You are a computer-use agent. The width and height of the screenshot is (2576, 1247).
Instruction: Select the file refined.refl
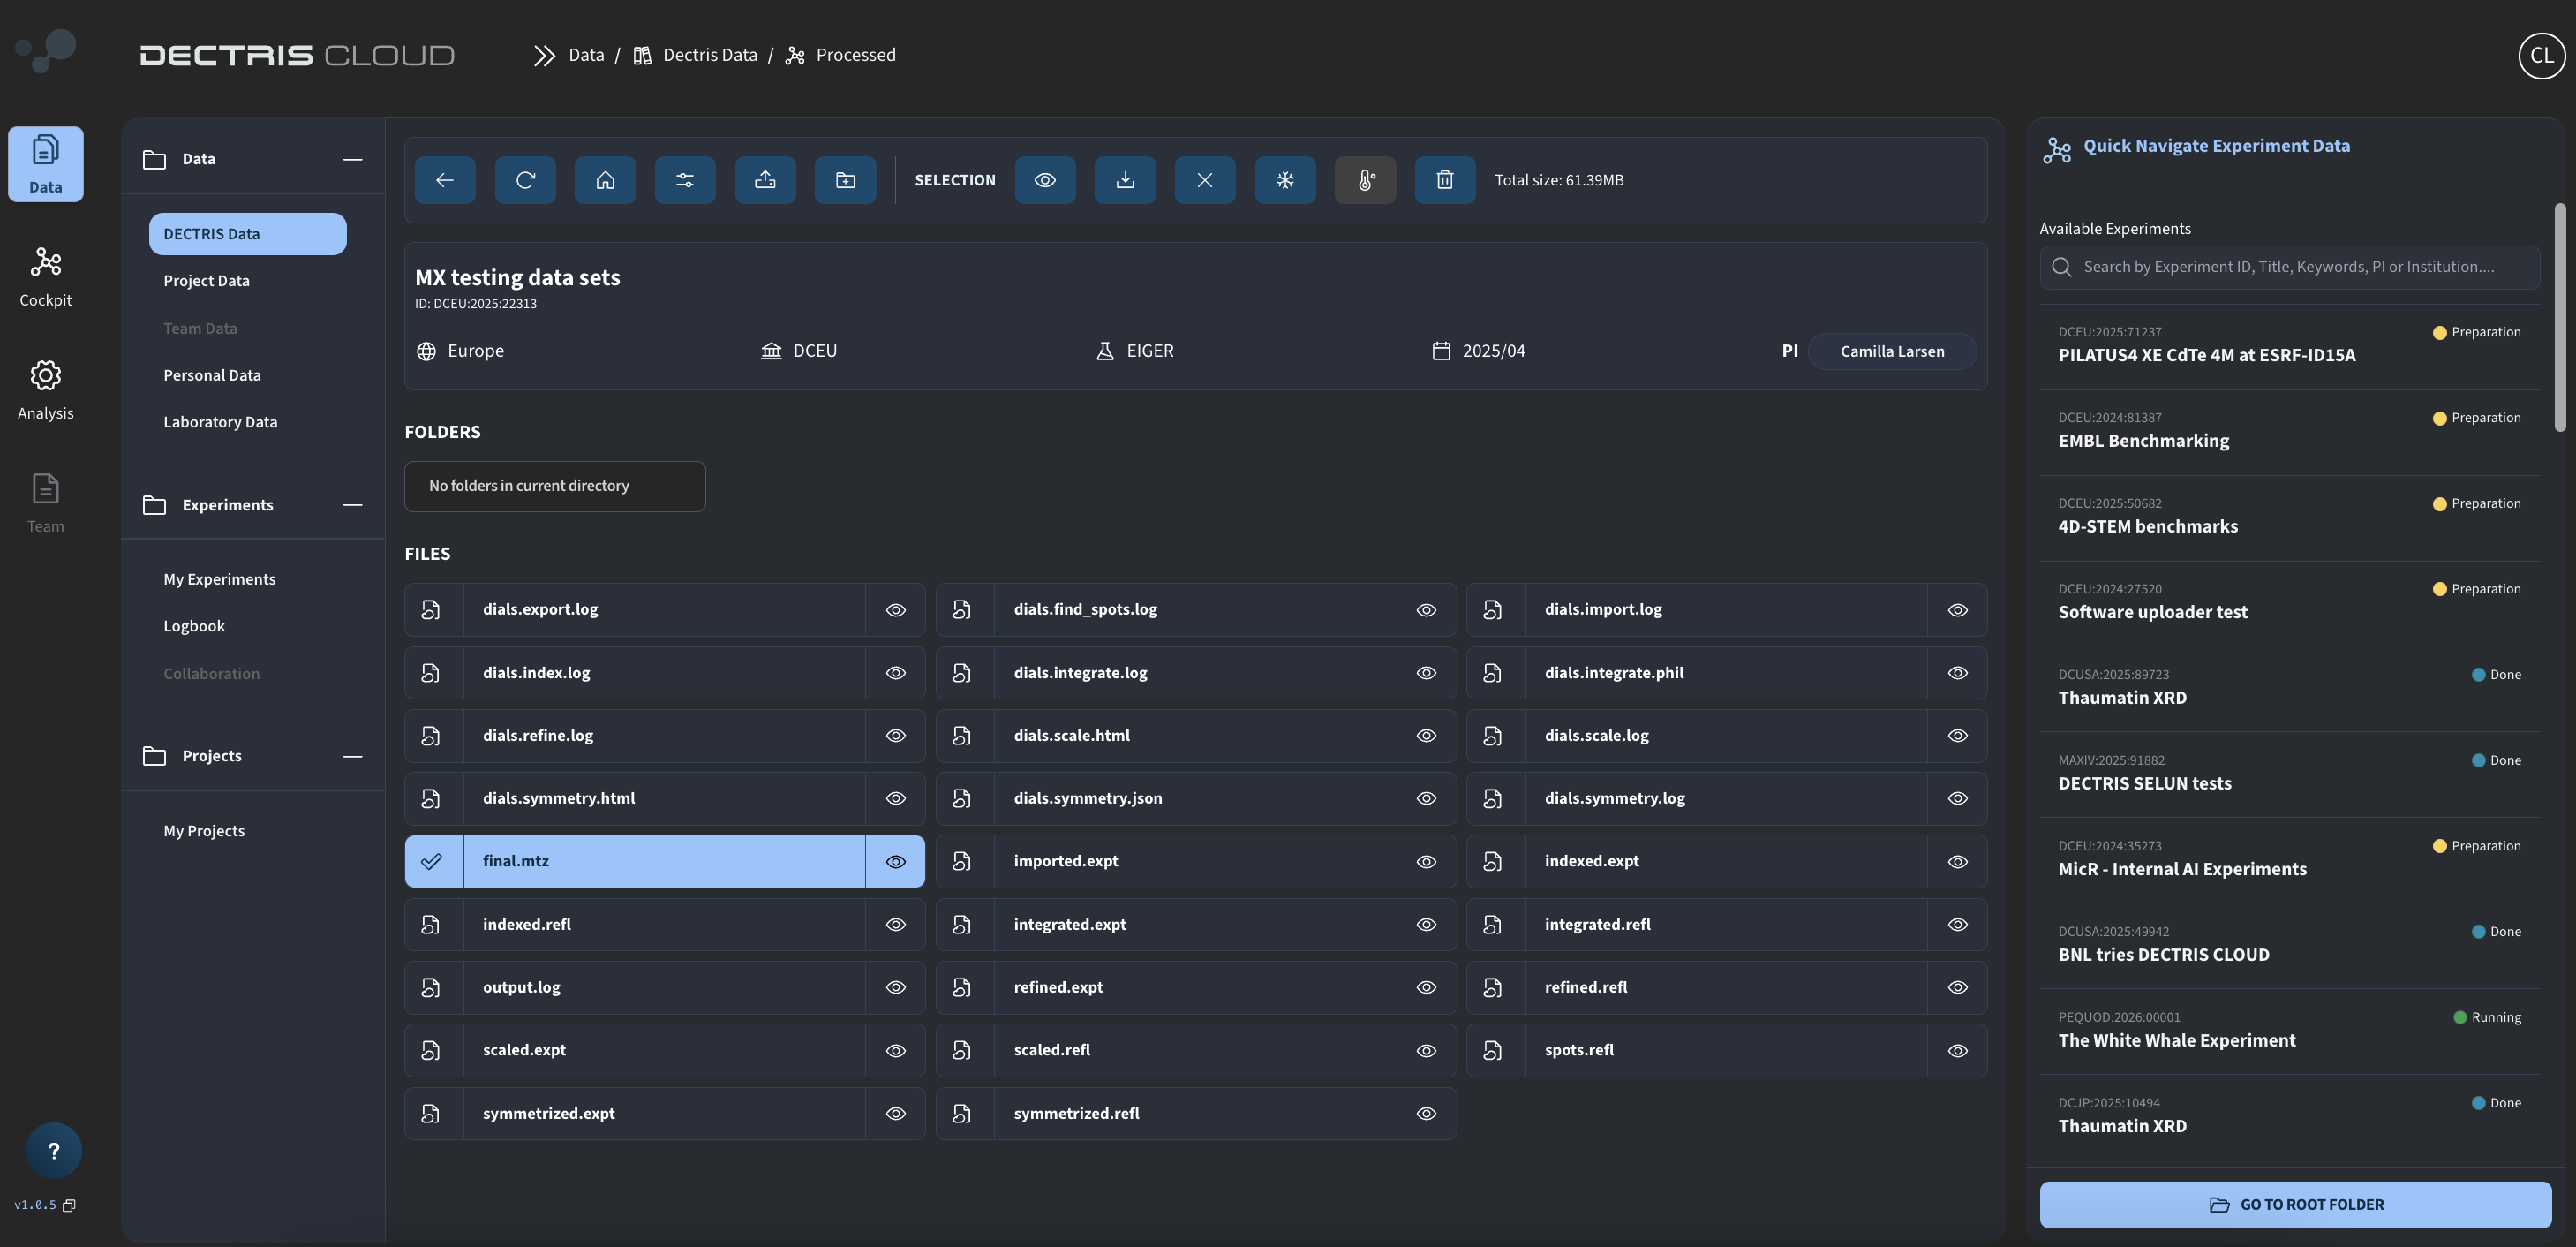[x=1726, y=987]
